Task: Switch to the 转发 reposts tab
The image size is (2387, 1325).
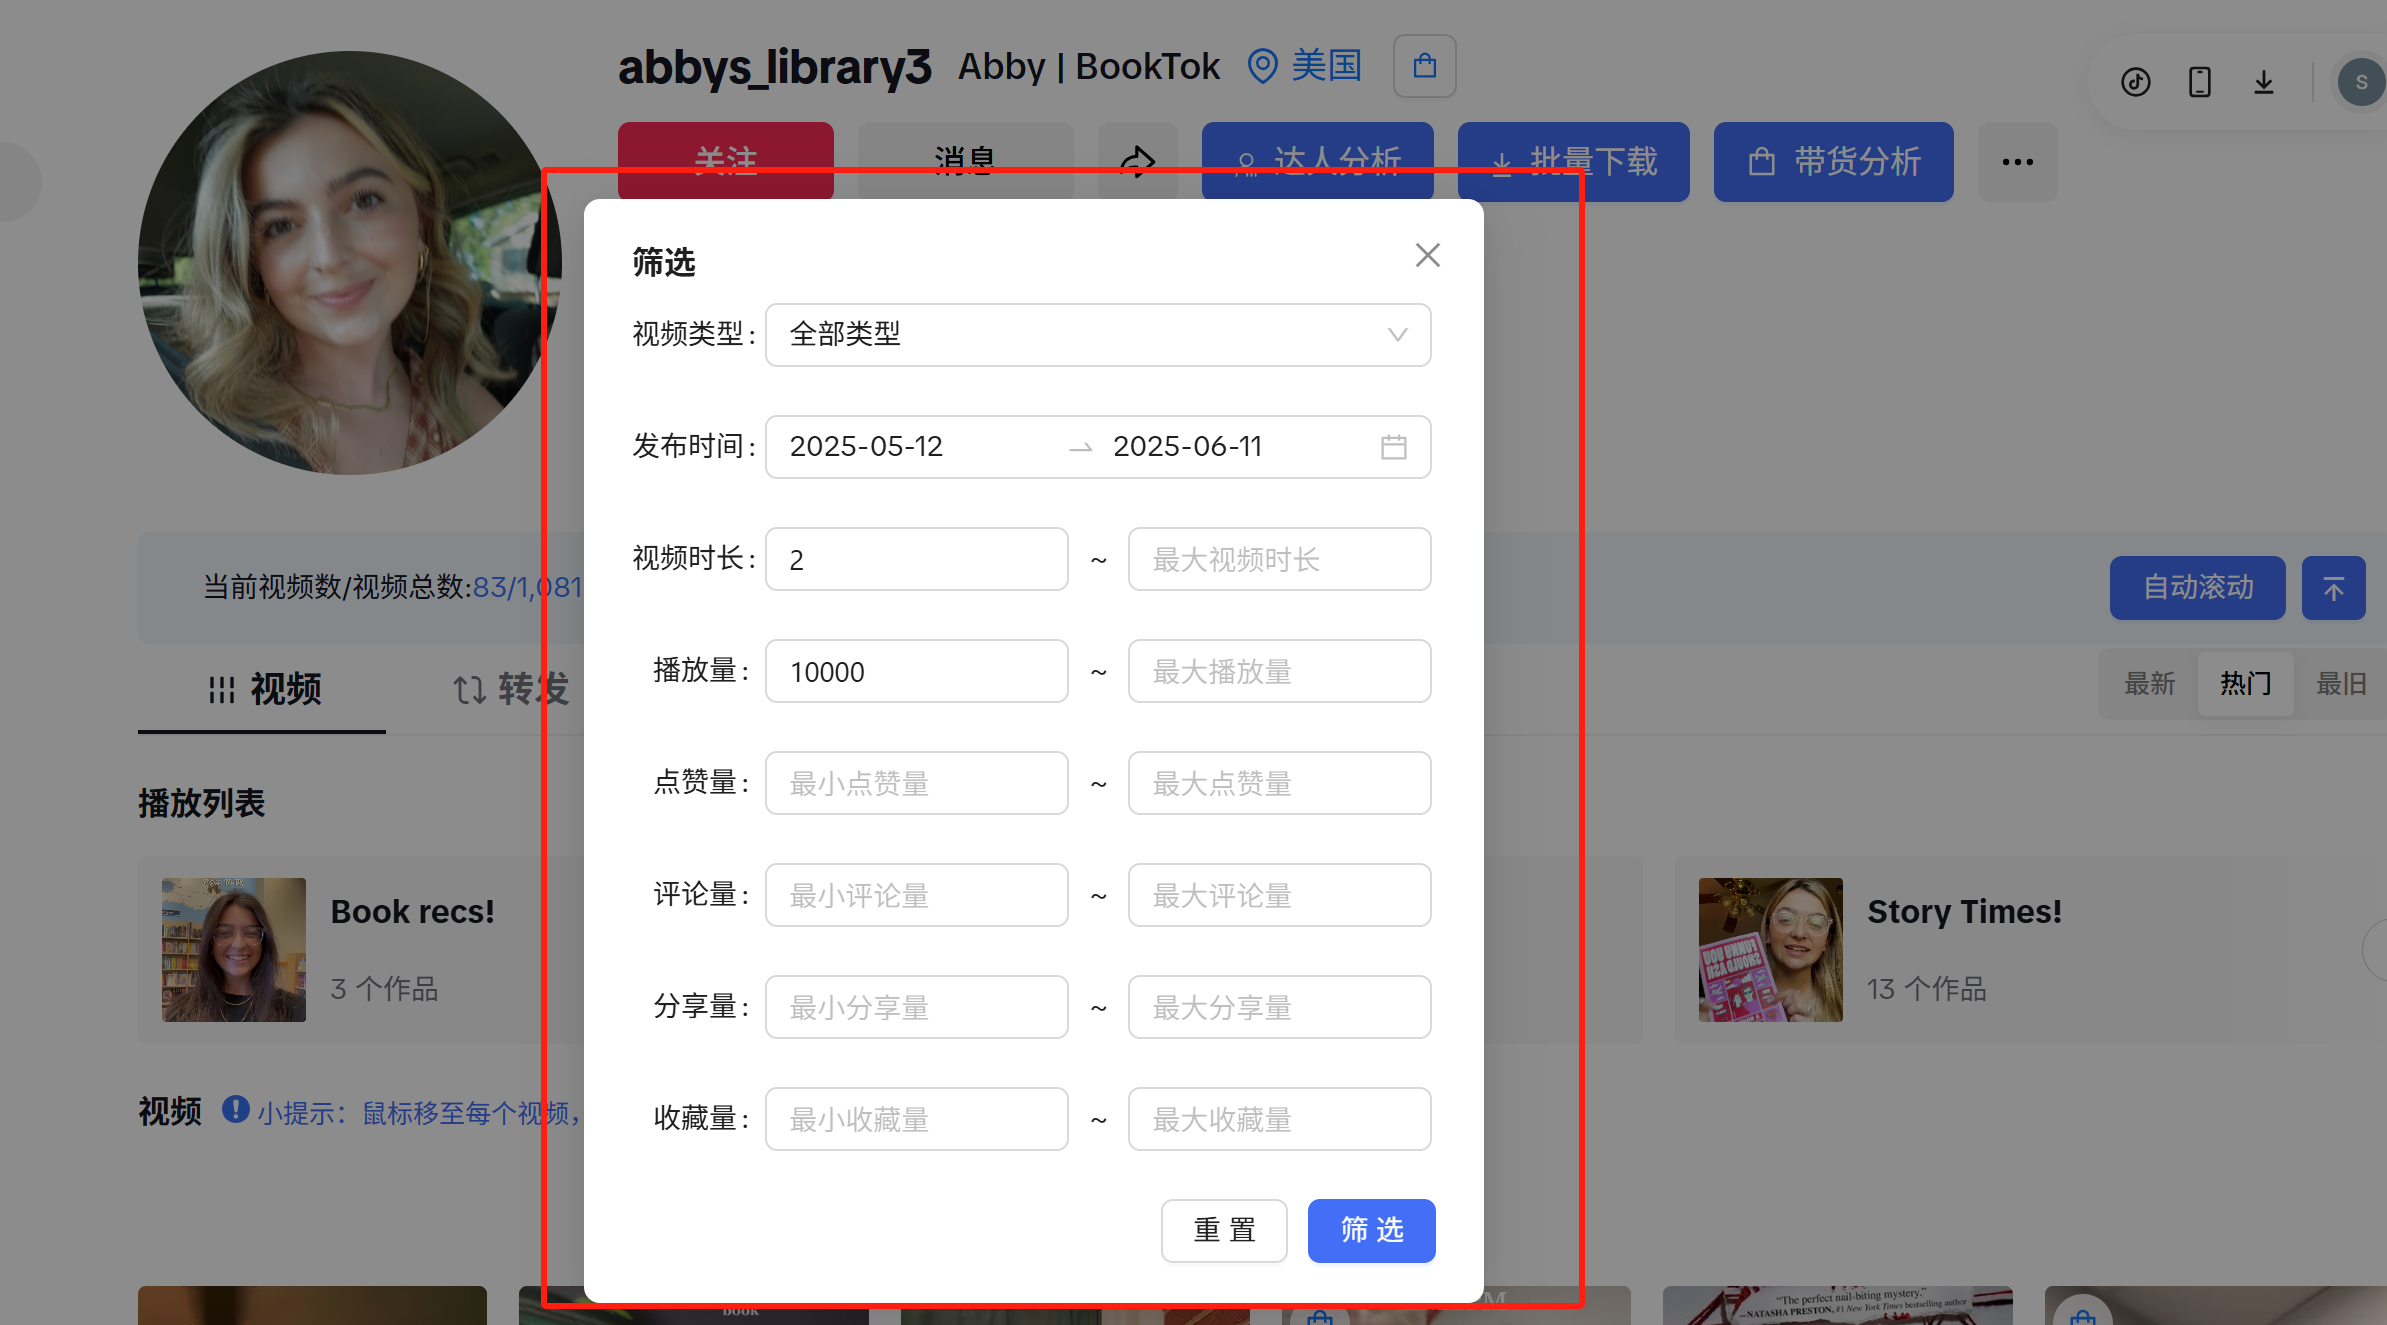Action: pos(512,689)
